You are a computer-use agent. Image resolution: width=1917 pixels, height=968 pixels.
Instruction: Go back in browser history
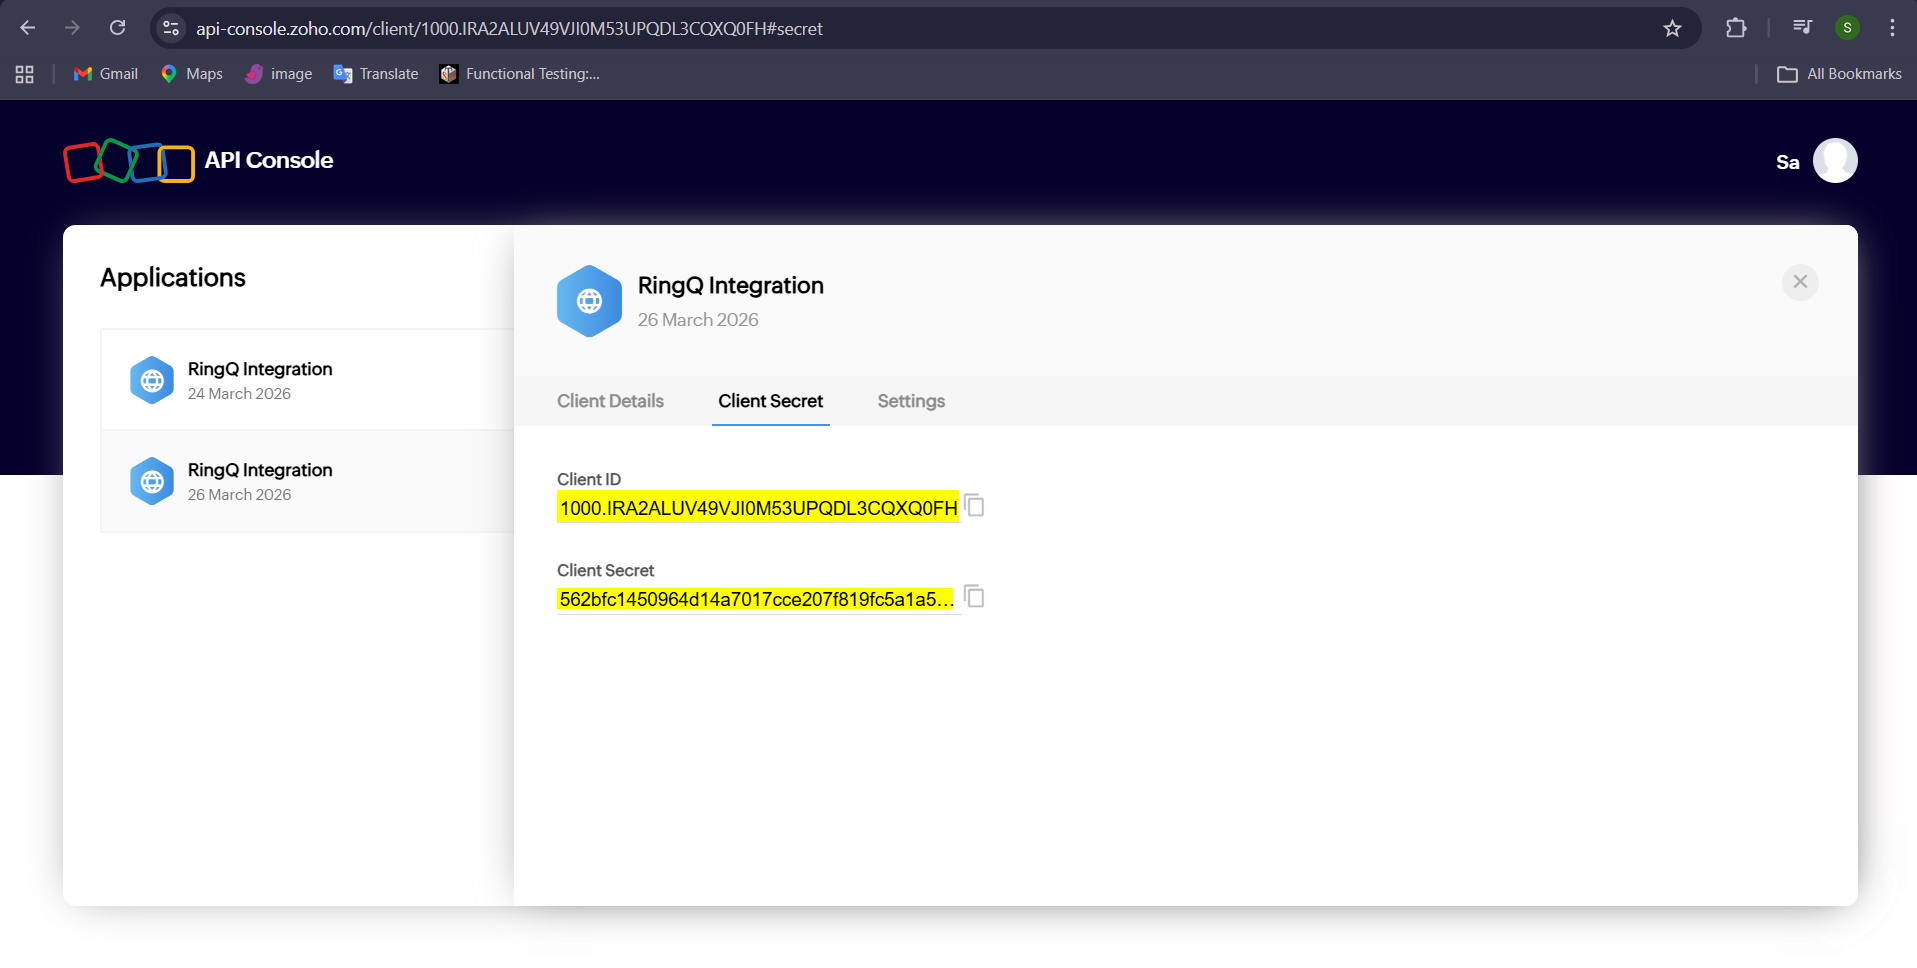click(28, 28)
